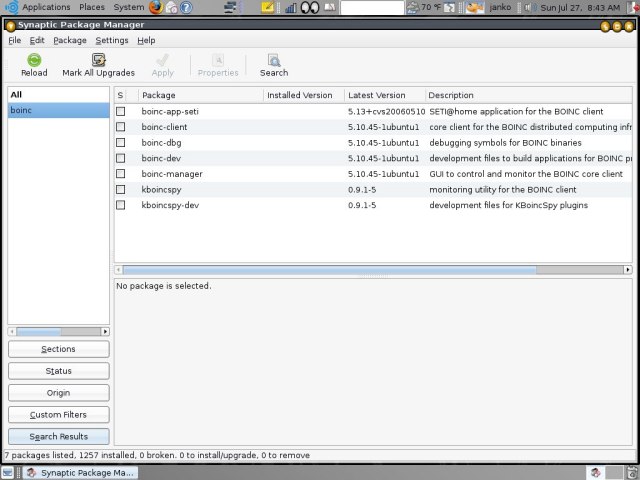Click the Sections filter button
Viewport: 640px width, 480px height.
59,349
